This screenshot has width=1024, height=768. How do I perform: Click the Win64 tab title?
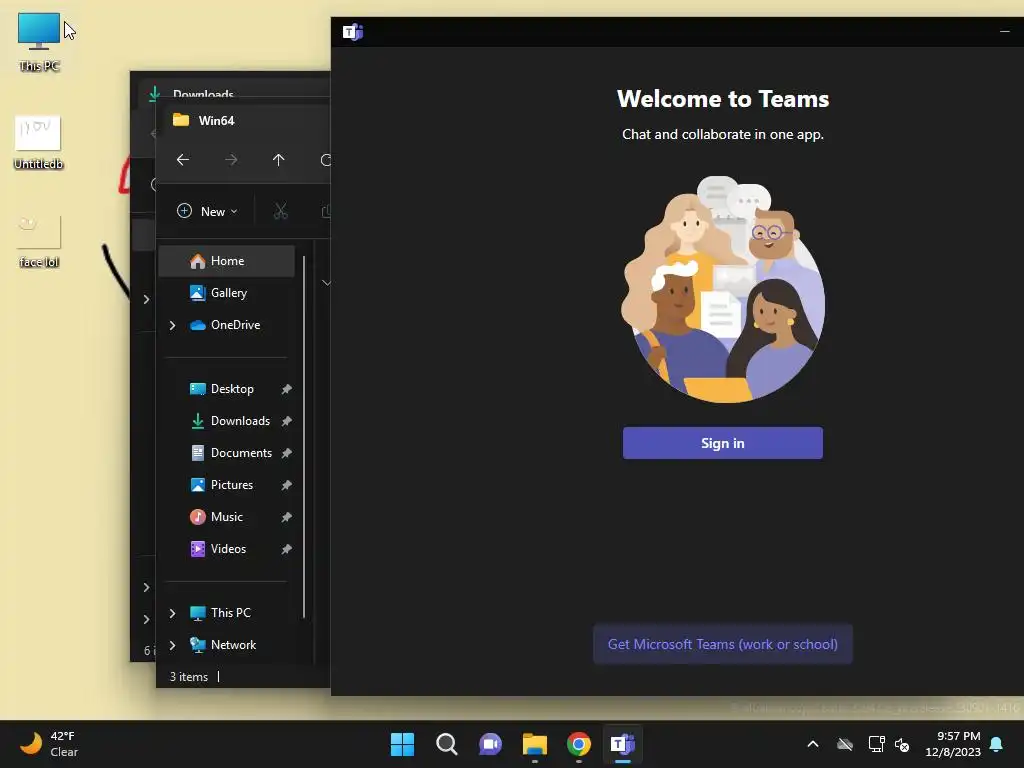pyautogui.click(x=216, y=120)
